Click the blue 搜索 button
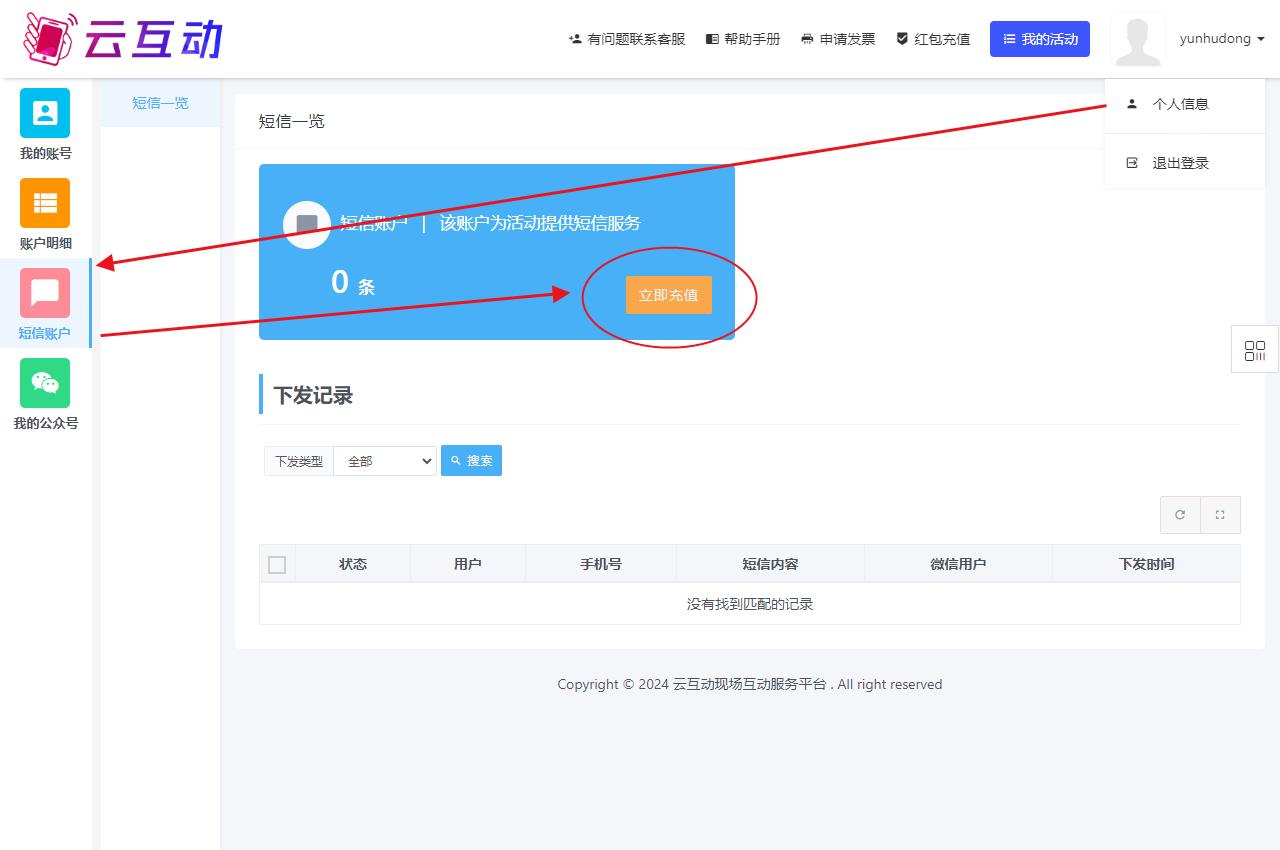 [x=471, y=461]
